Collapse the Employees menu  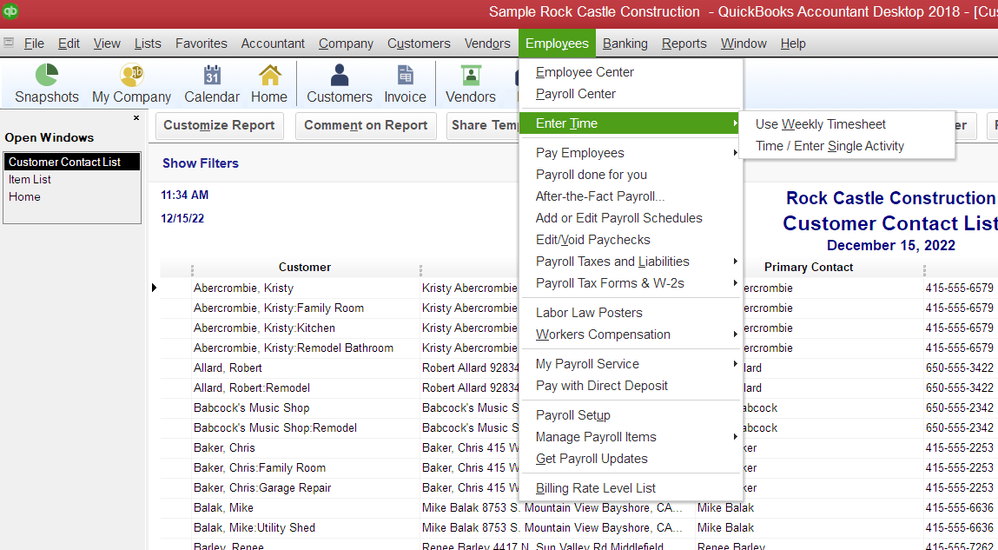coord(557,43)
